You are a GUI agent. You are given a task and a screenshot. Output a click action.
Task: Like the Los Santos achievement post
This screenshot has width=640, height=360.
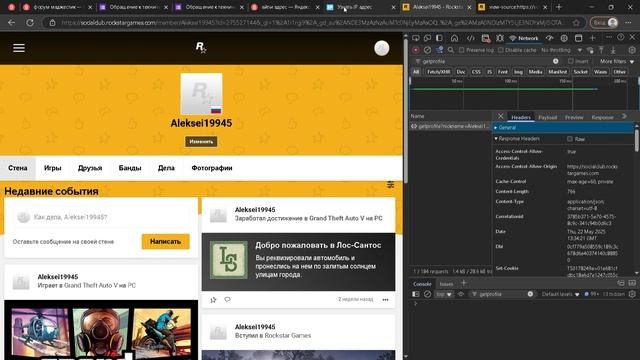[213, 300]
